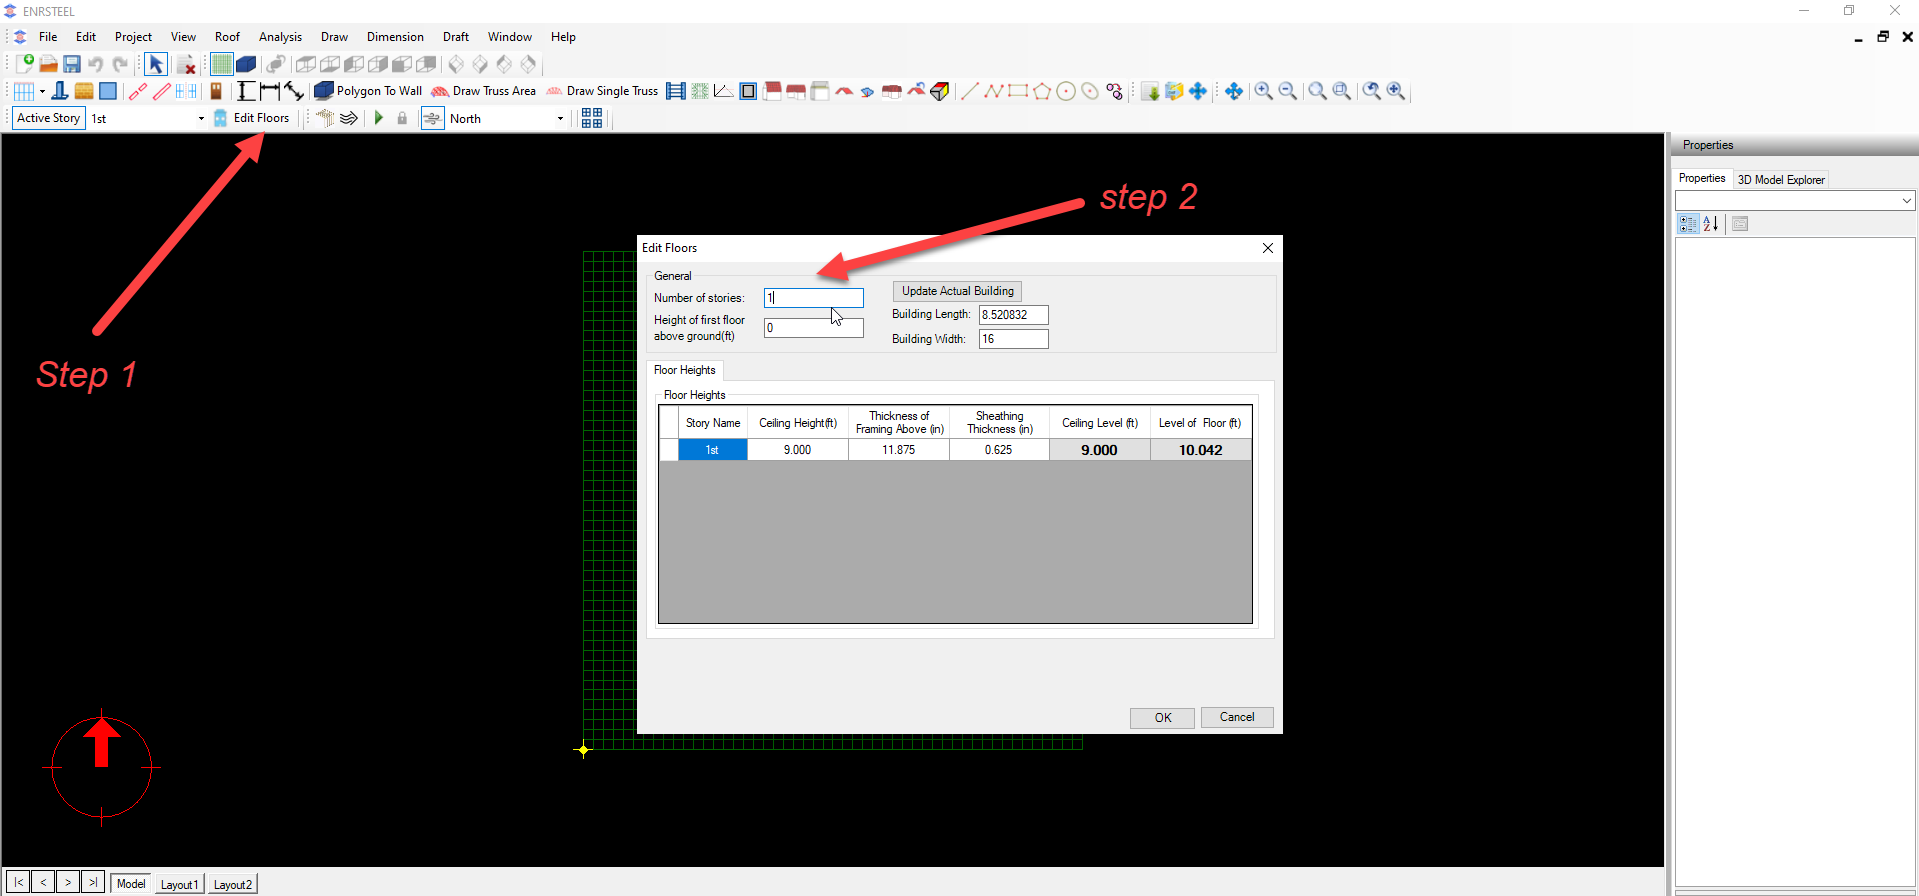Expand the North direction dropdown
Viewport: 1919px width, 896px height.
coord(560,118)
